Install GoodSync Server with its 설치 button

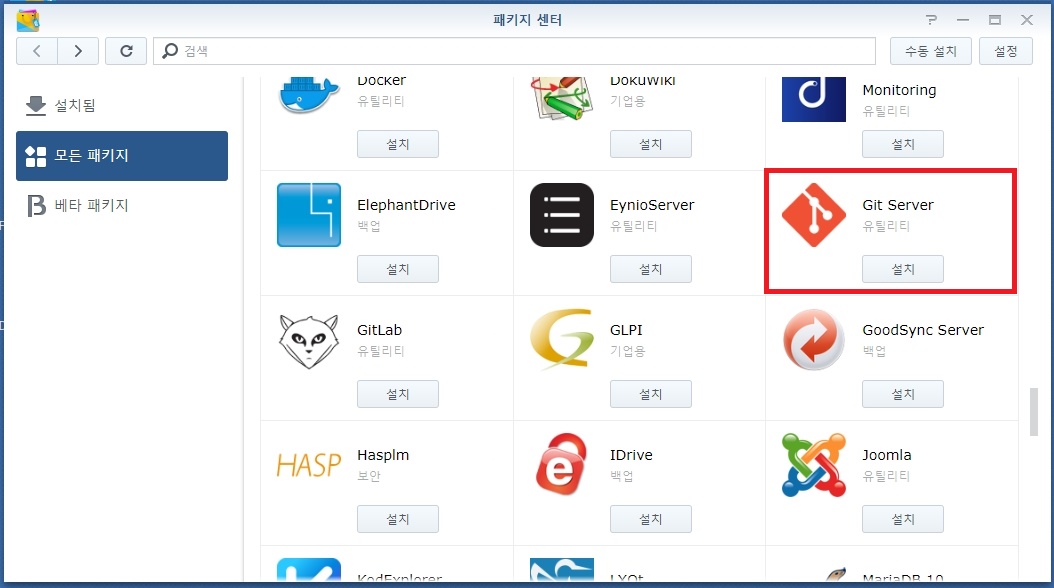(903, 394)
